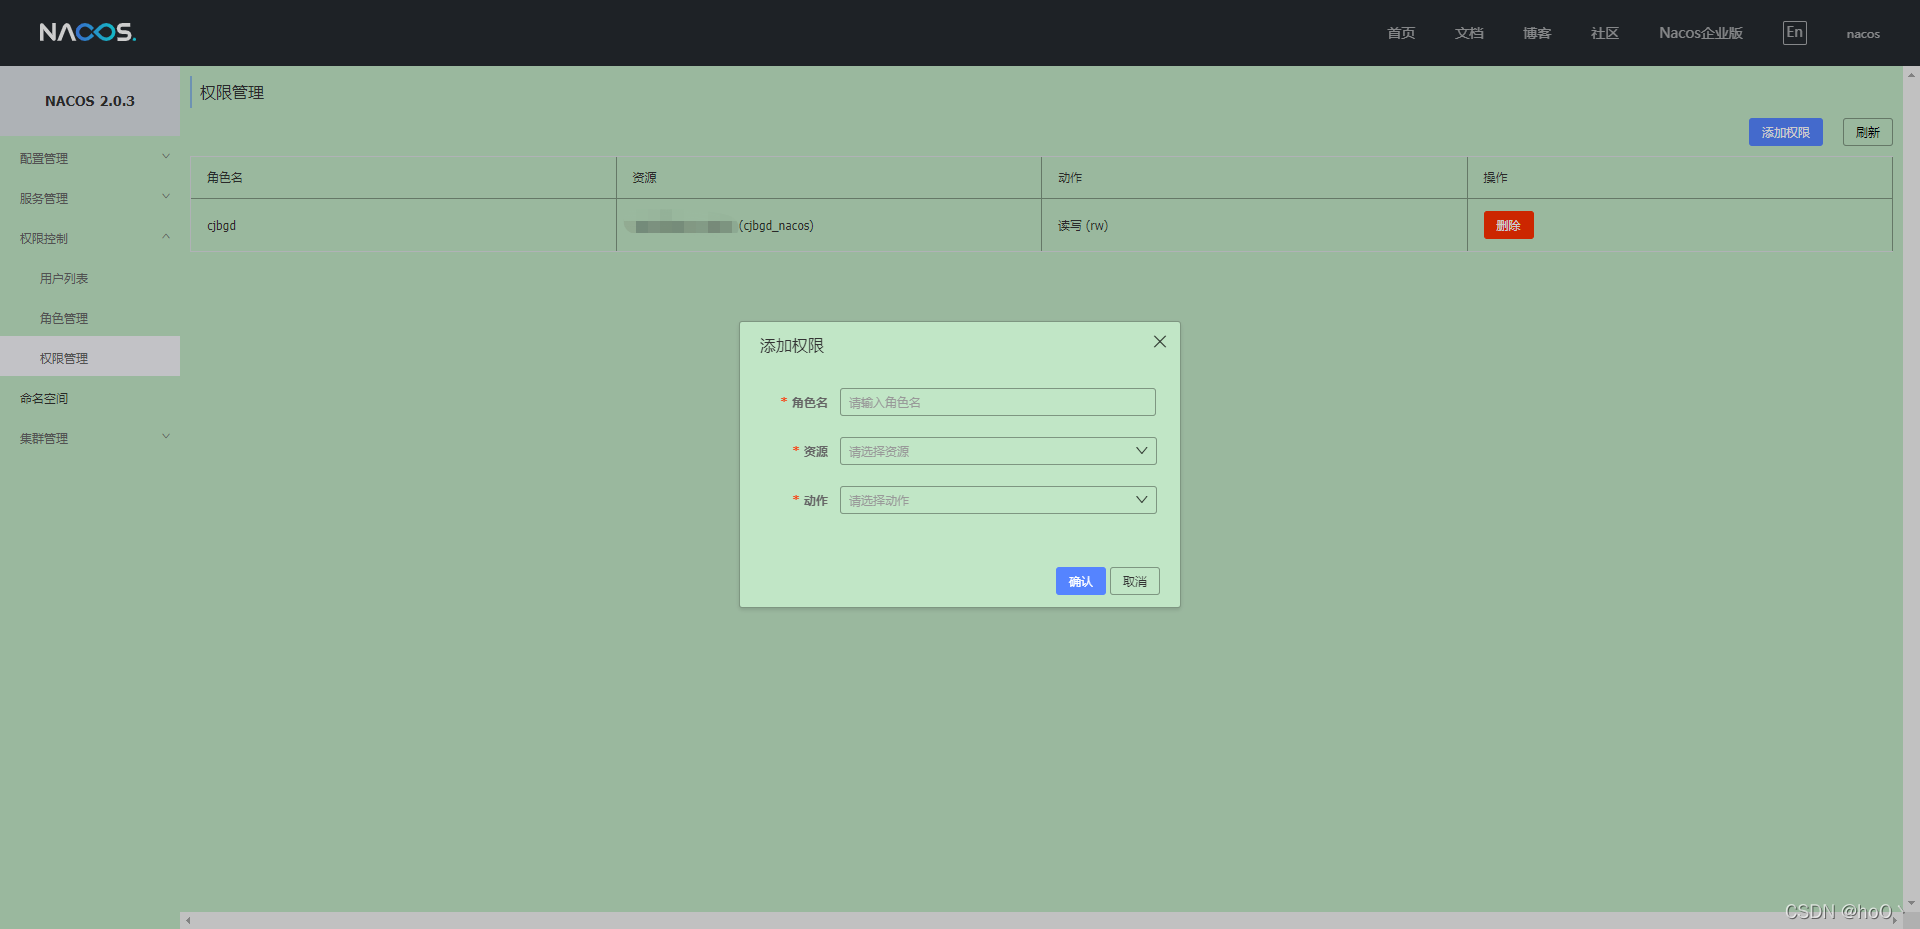Viewport: 1920px width, 929px height.
Task: Click the vertical scrollbar up arrow
Action: pyautogui.click(x=1911, y=74)
